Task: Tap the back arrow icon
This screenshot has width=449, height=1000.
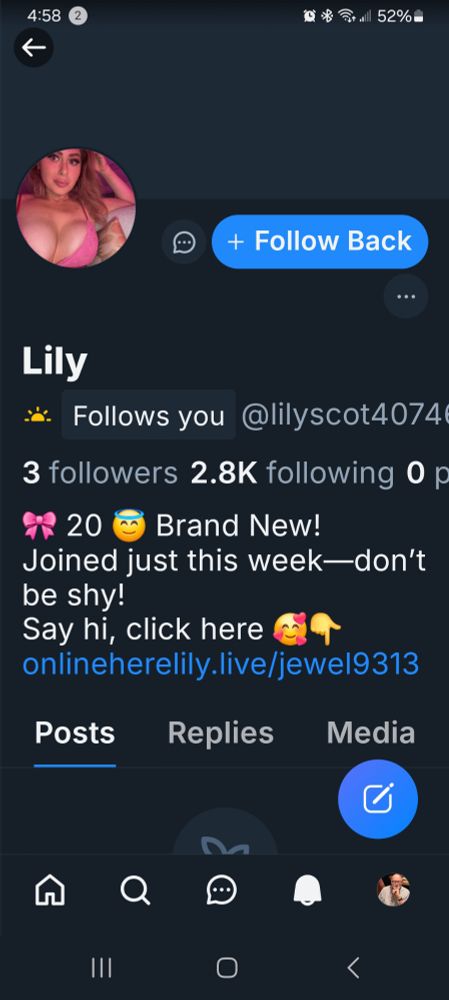Action: (x=34, y=48)
